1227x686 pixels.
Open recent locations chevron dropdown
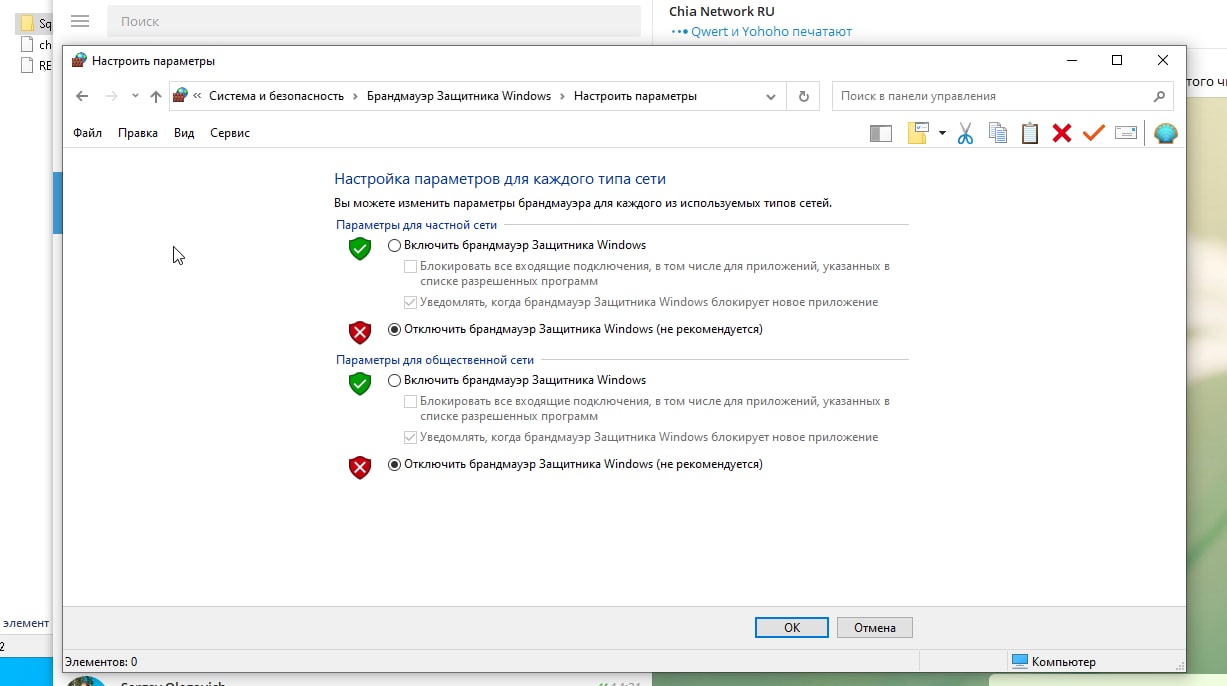(135, 96)
